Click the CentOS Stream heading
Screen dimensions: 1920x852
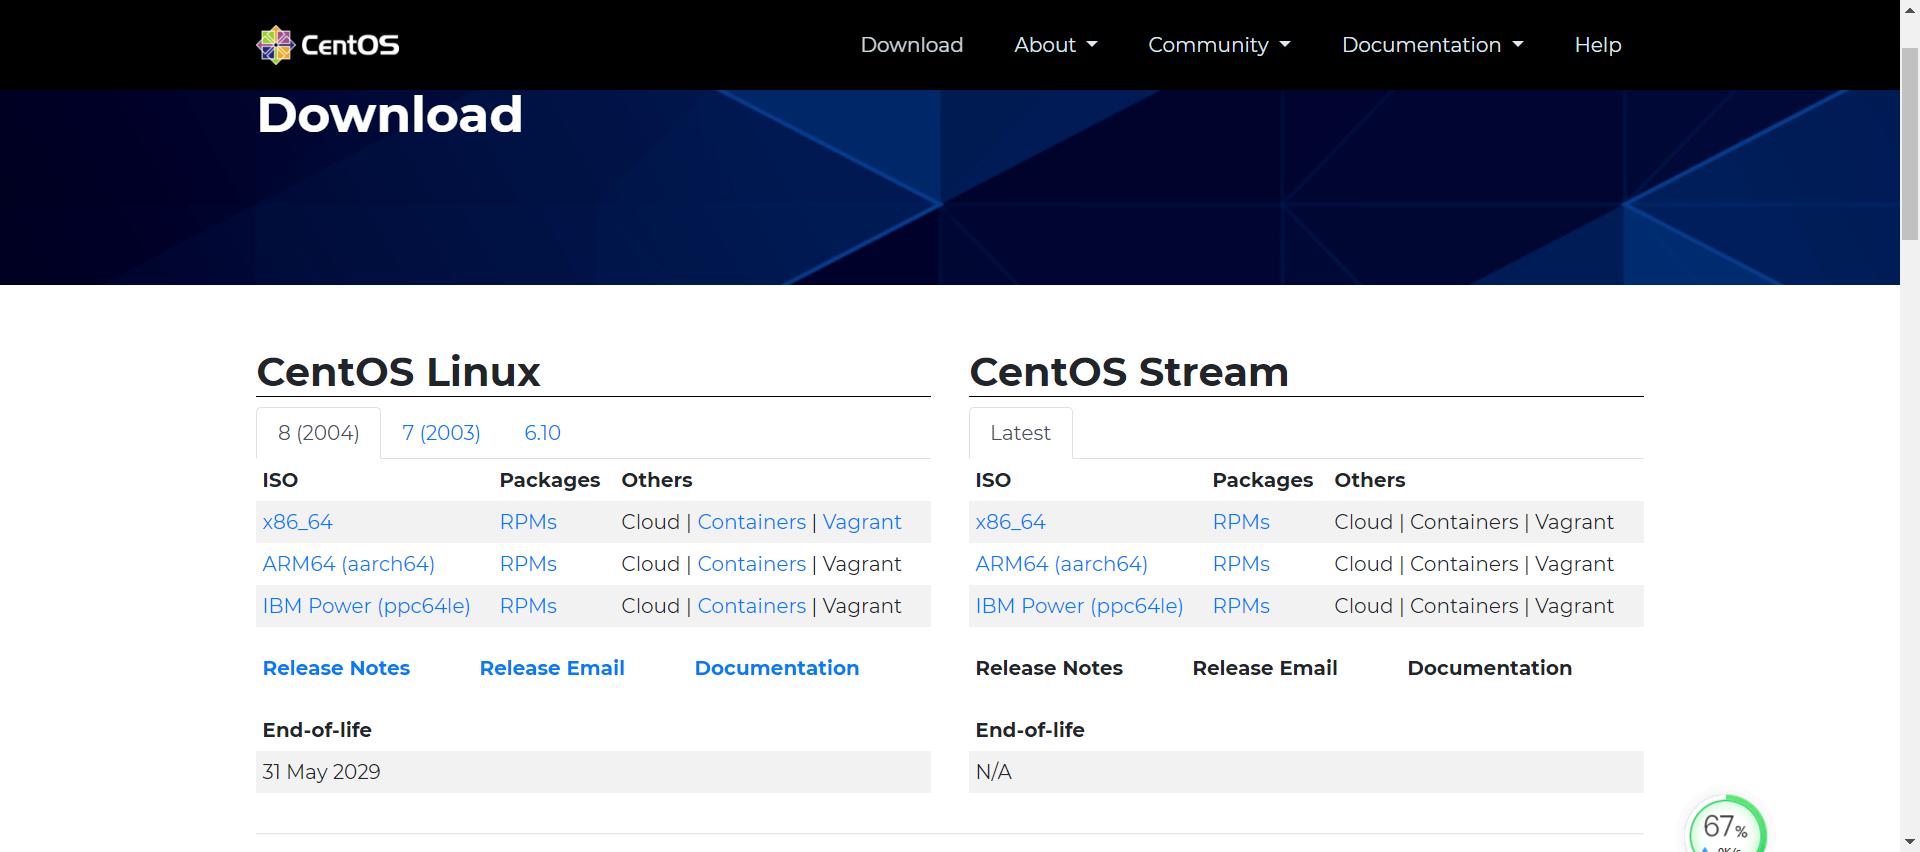[x=1129, y=372]
